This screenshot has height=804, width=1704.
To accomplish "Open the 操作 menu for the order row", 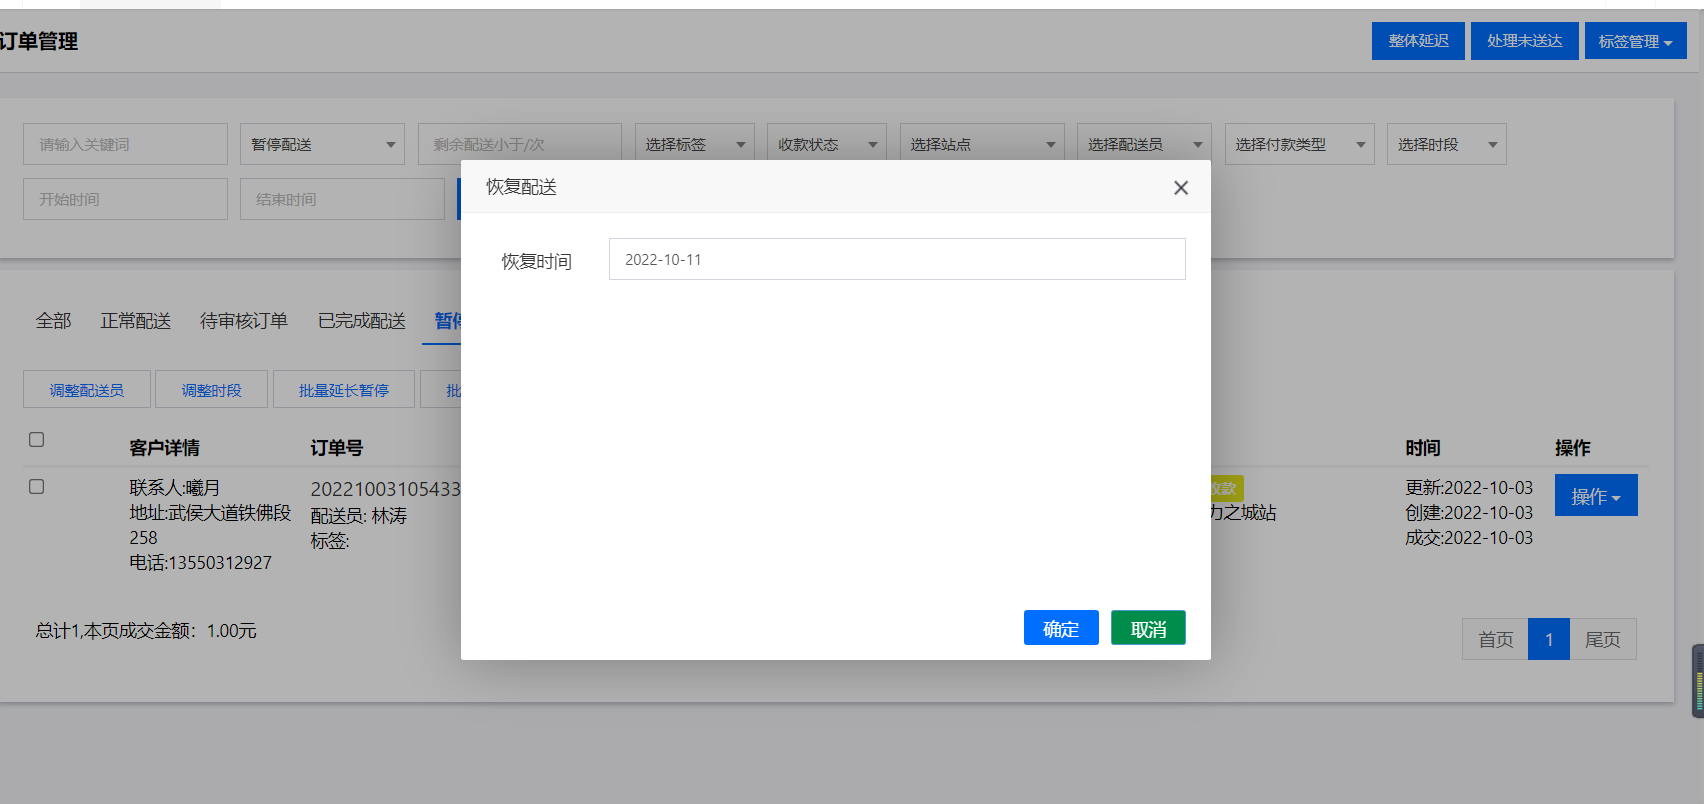I will tap(1595, 496).
